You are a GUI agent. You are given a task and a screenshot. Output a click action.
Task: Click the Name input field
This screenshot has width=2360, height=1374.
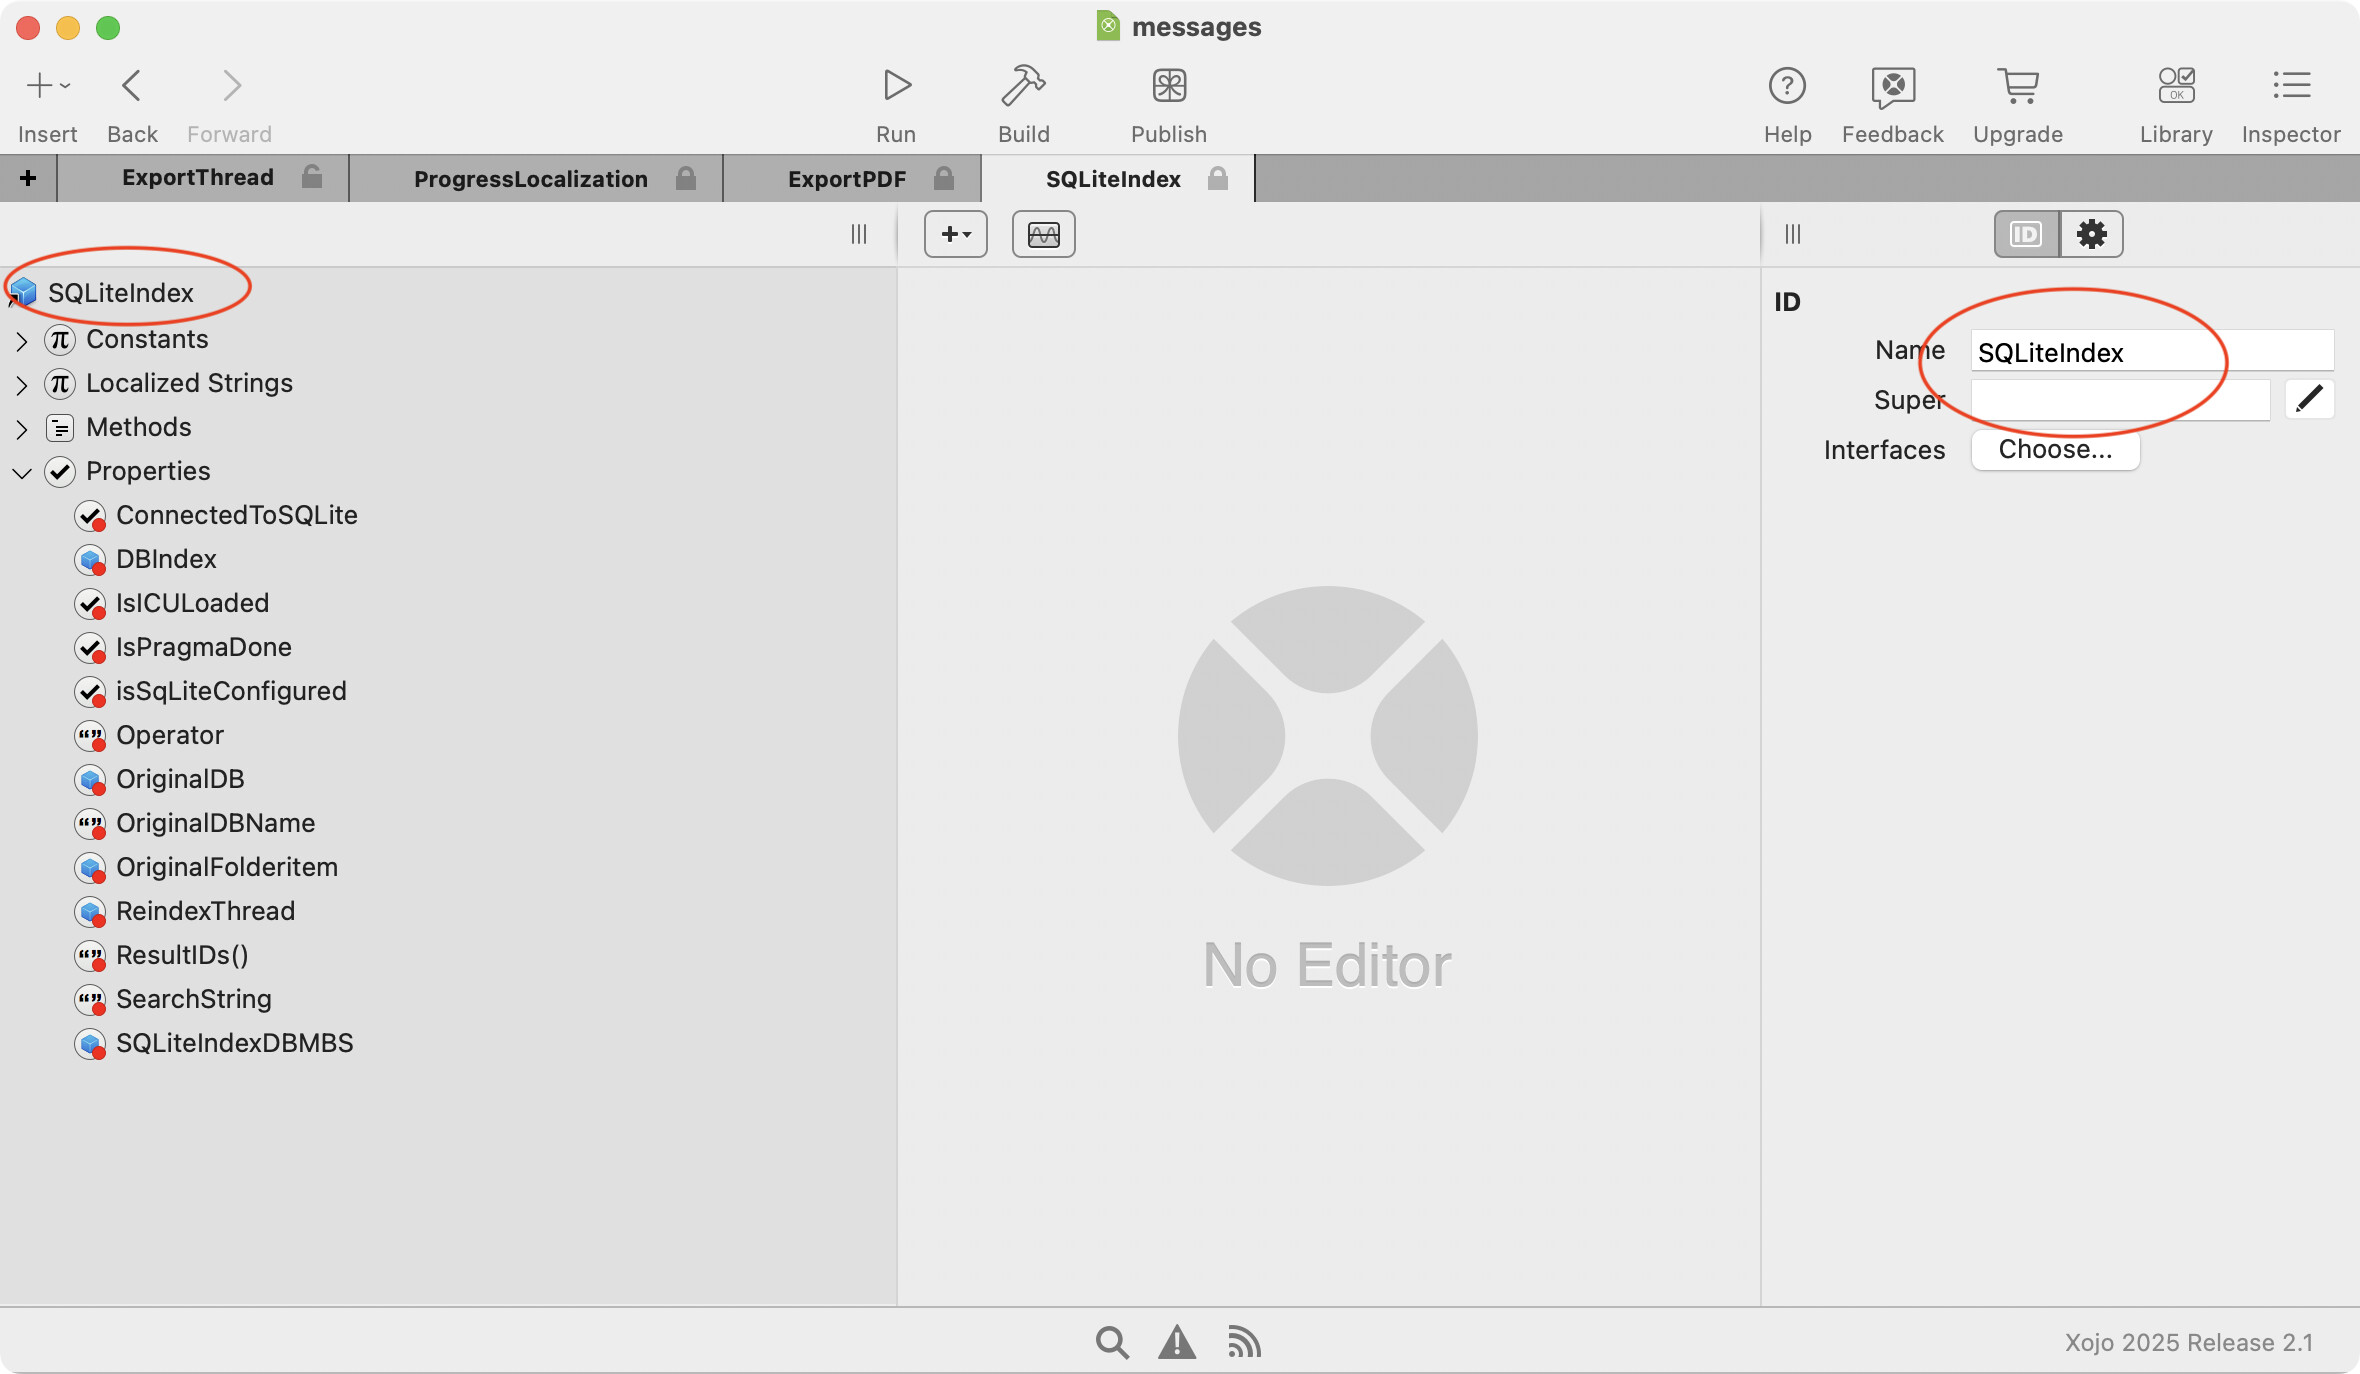click(x=2150, y=352)
